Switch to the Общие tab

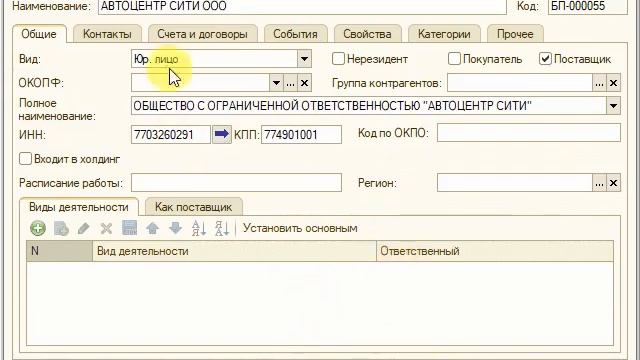click(x=39, y=34)
